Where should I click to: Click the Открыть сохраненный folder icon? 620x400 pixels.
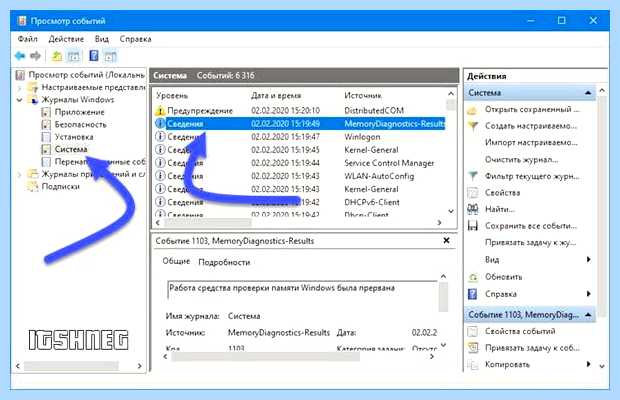473,110
